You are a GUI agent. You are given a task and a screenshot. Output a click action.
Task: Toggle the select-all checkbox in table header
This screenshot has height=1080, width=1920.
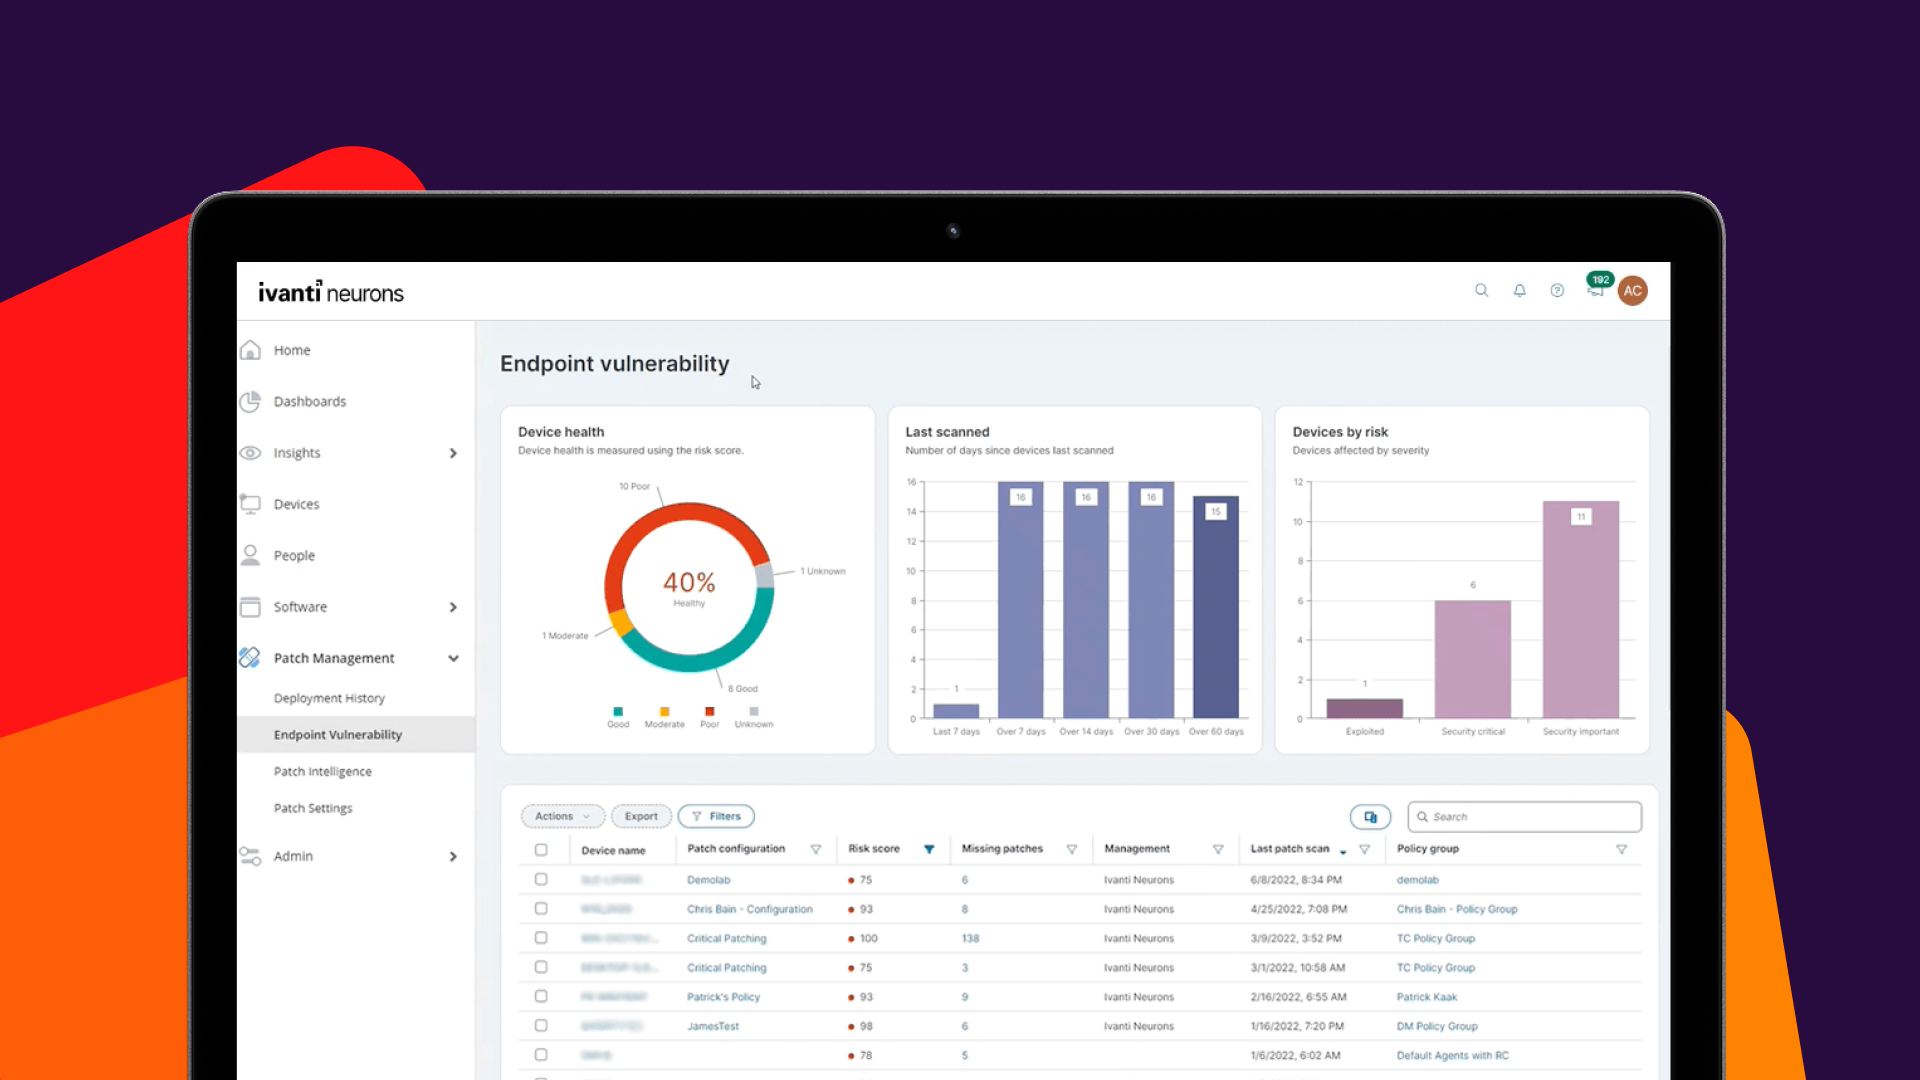pos(541,850)
